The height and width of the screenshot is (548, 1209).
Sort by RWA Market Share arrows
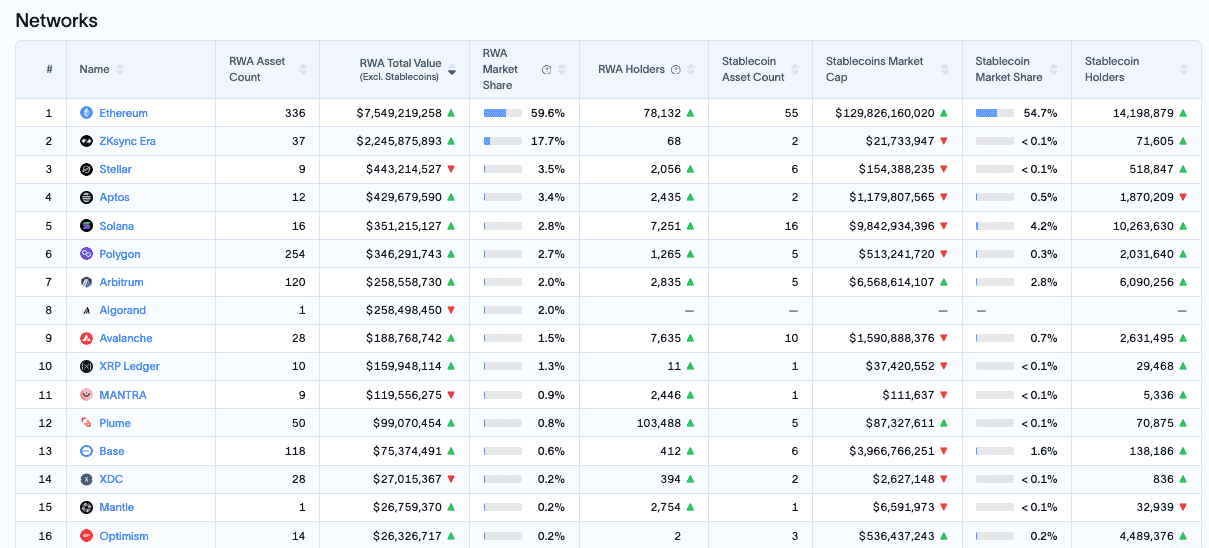562,69
